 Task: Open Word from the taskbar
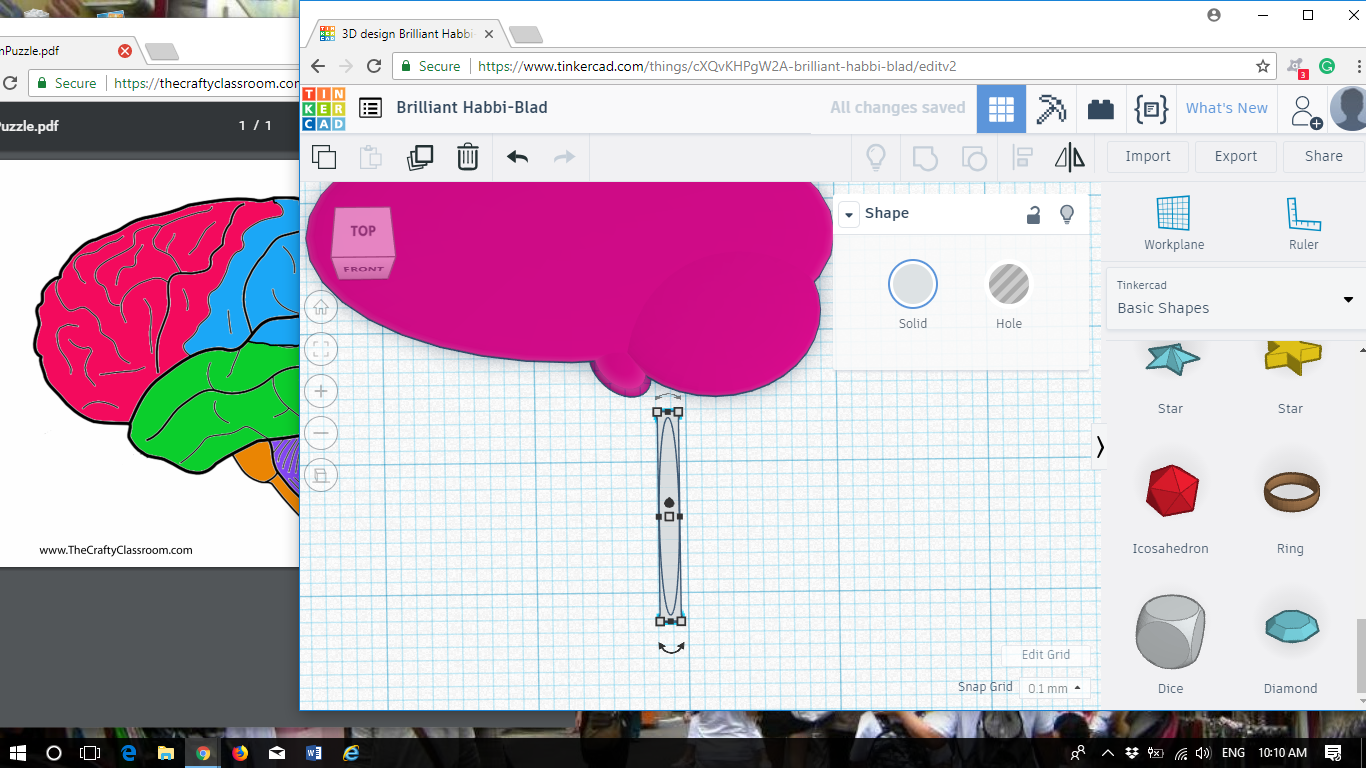coord(313,752)
